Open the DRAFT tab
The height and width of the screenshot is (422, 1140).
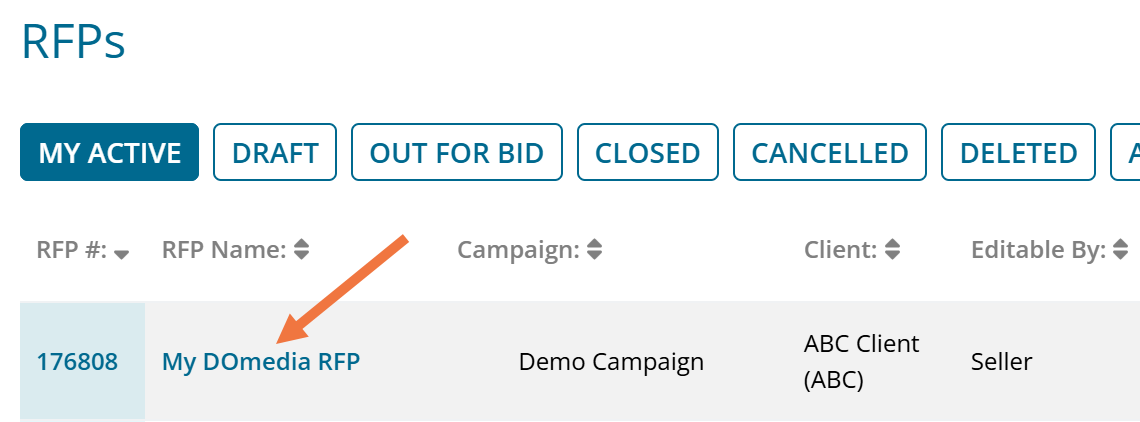(275, 153)
